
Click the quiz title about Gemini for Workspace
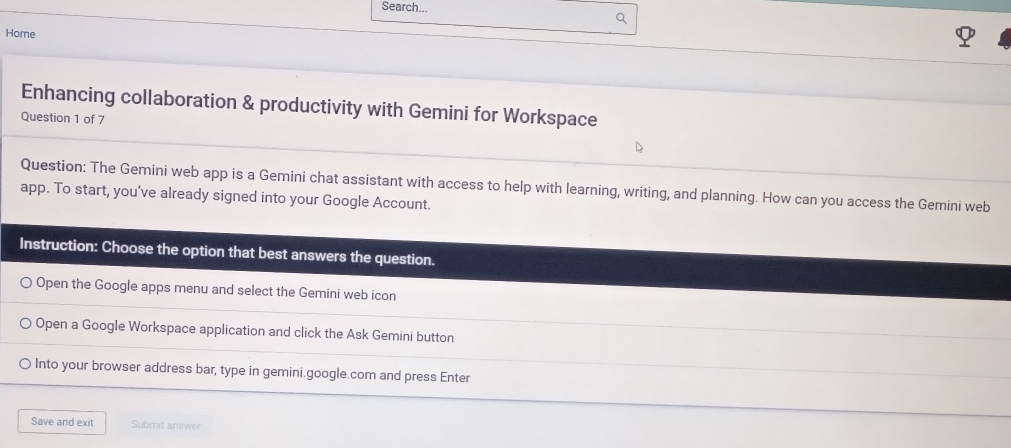coord(309,106)
